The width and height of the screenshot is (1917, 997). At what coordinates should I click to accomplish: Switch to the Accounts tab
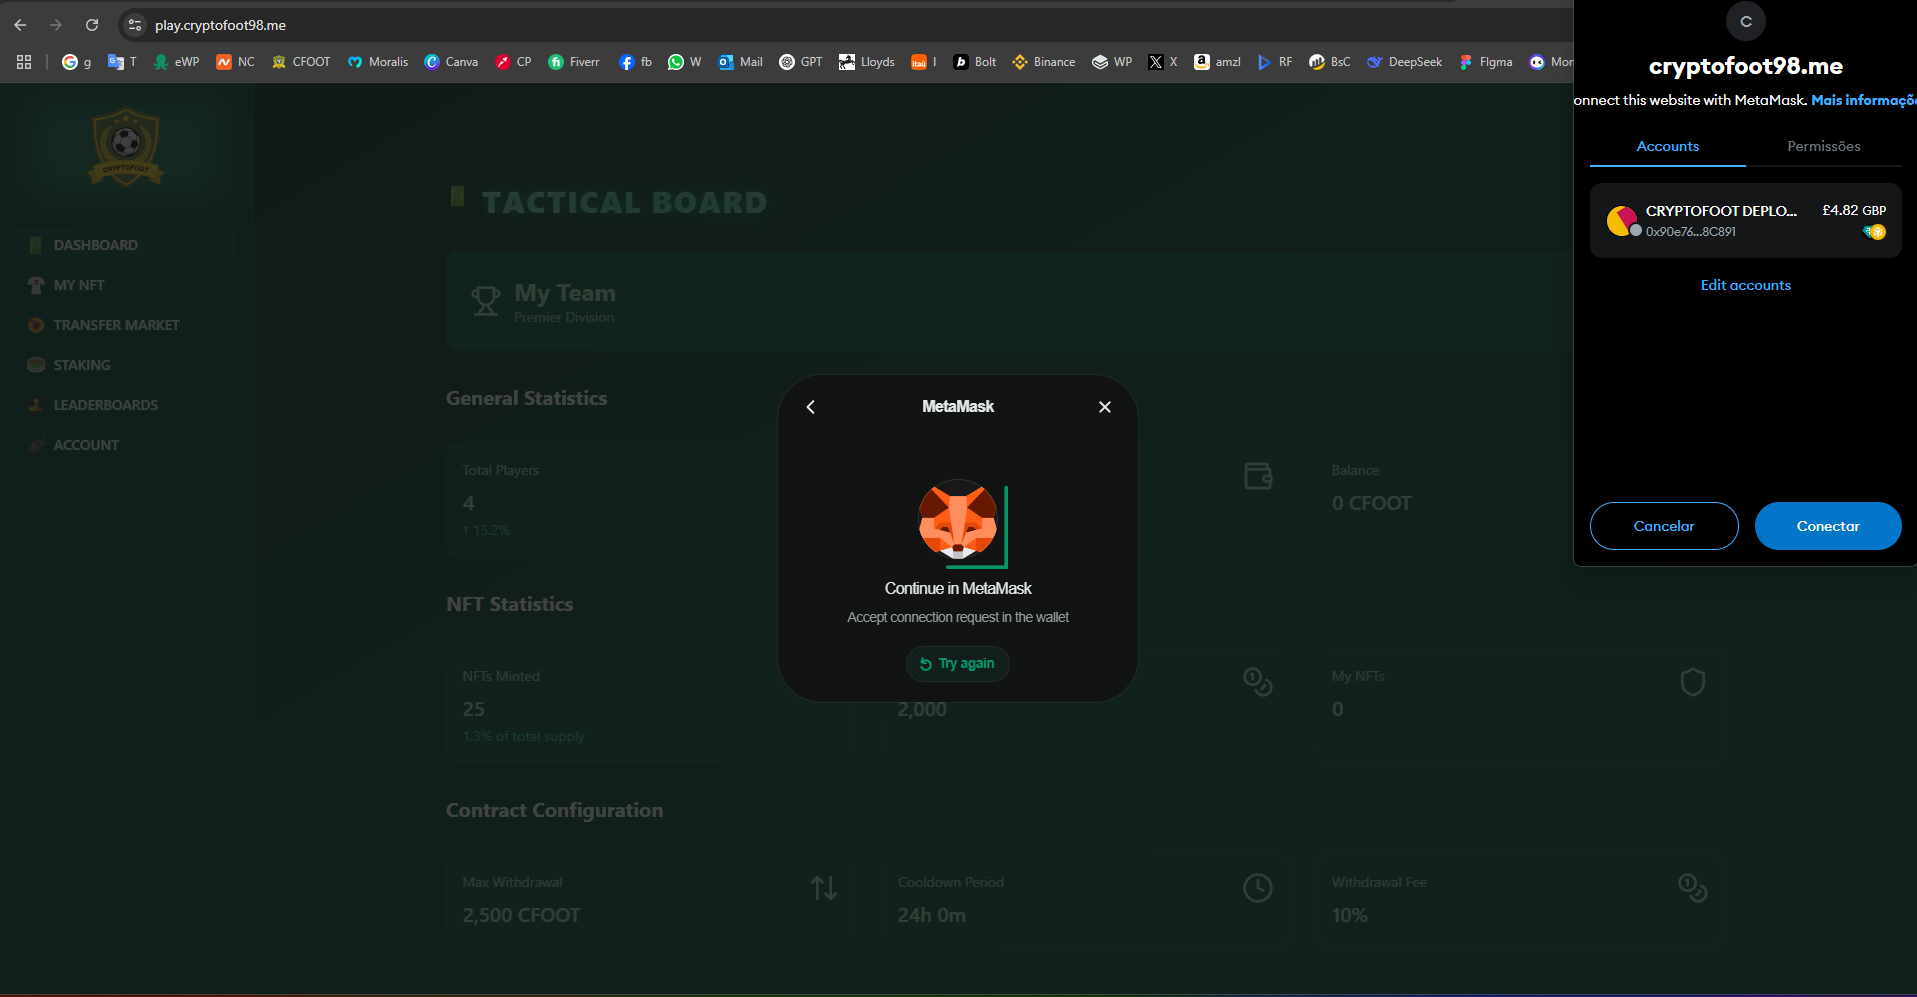pyautogui.click(x=1667, y=147)
